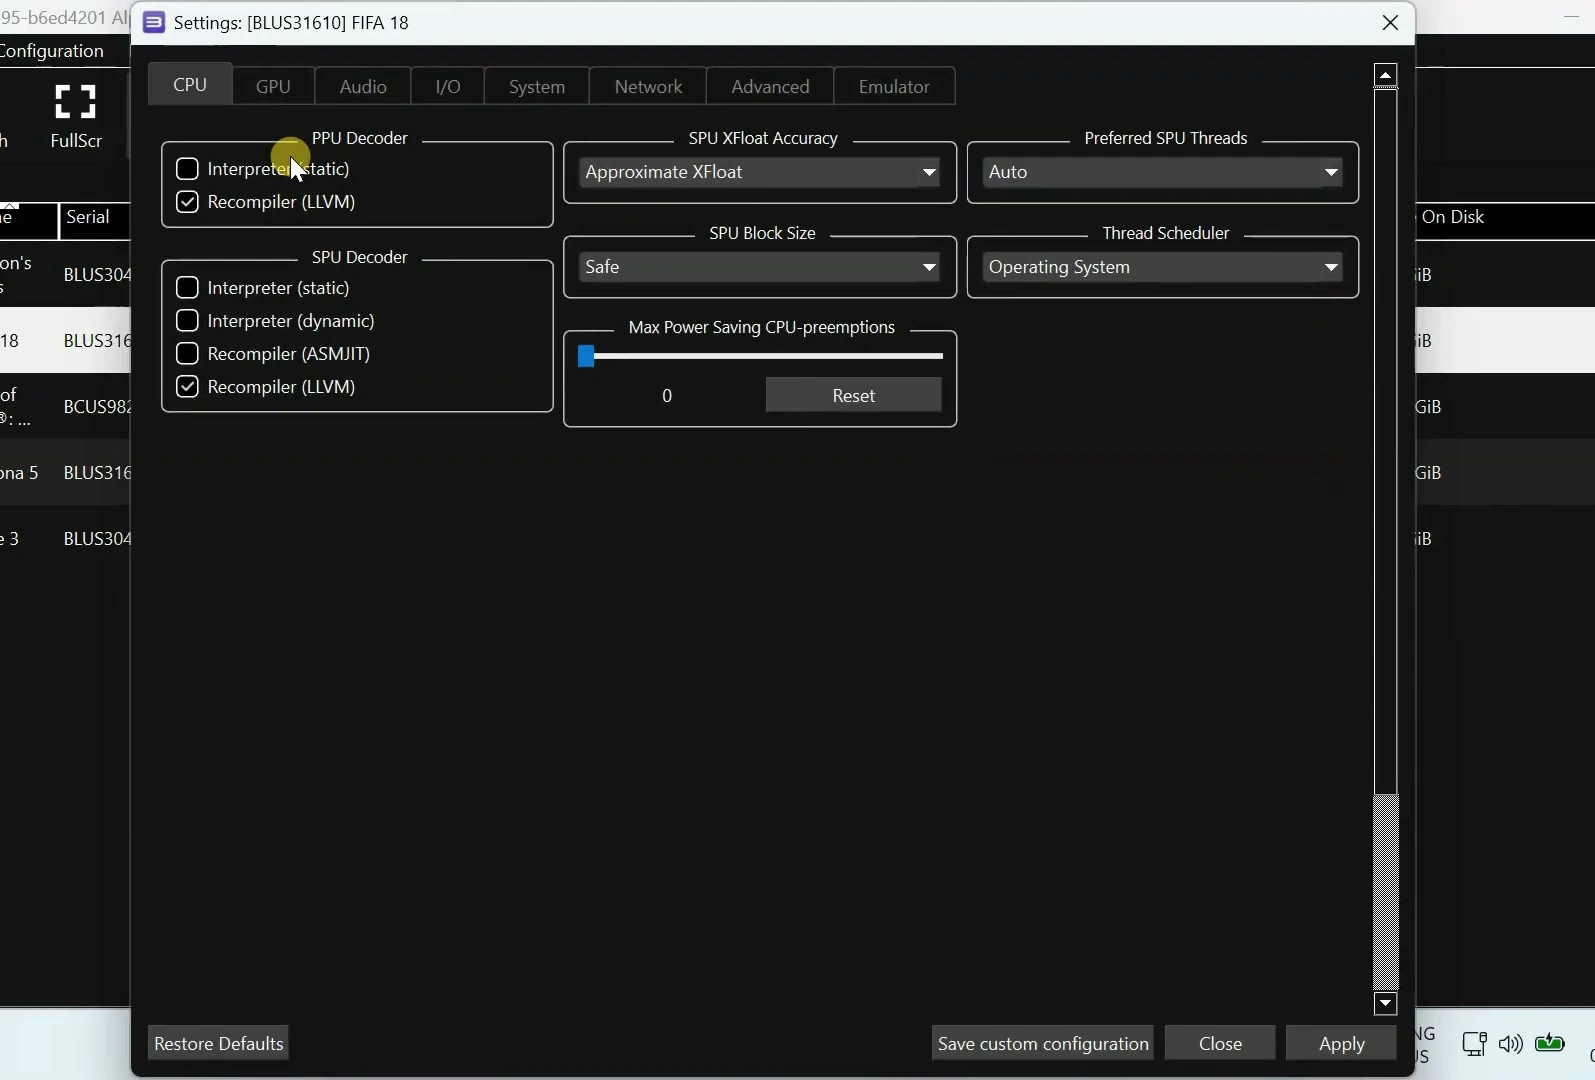
Task: Click the RPCS3 settings window title icon
Action: (154, 23)
